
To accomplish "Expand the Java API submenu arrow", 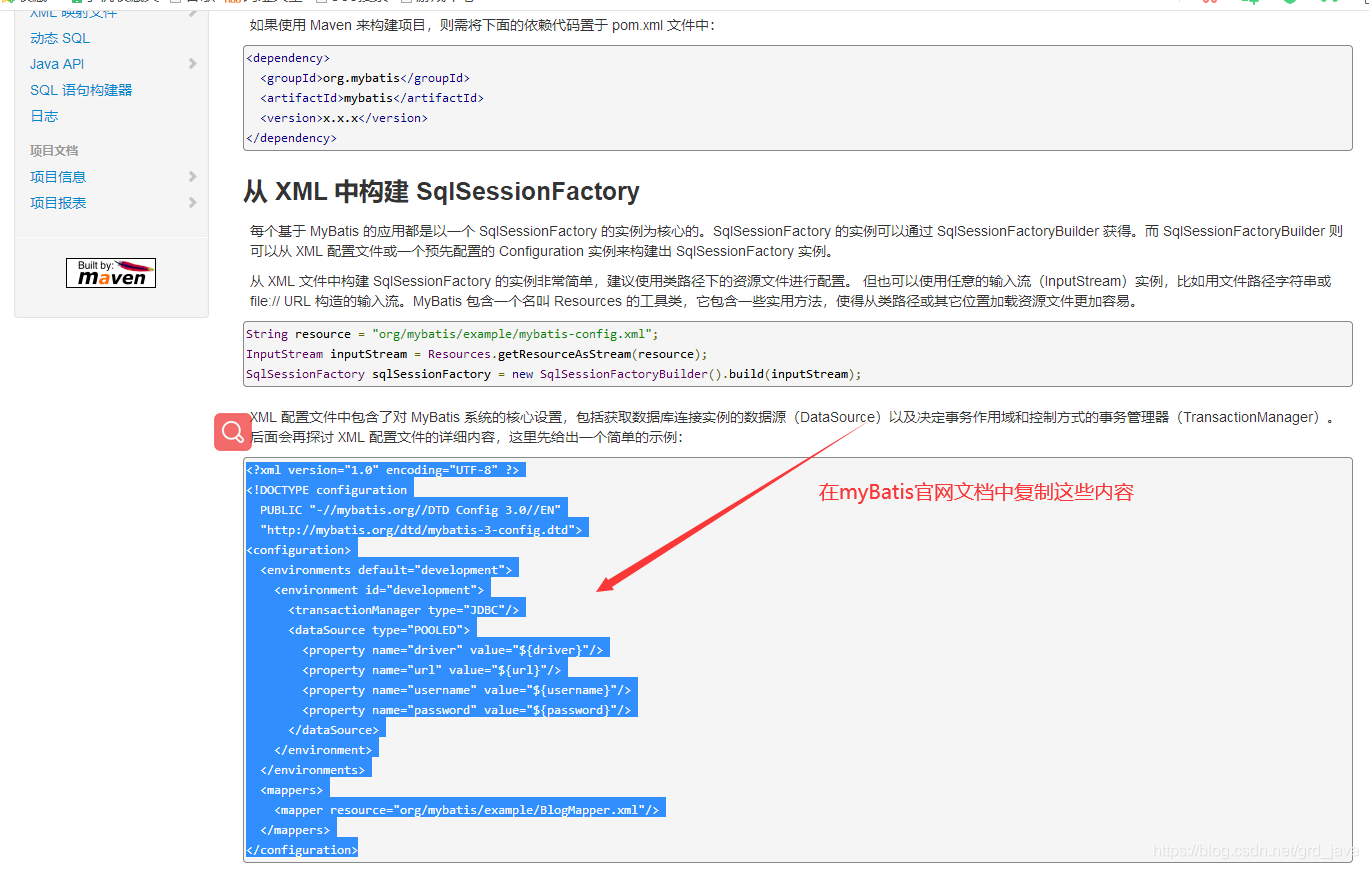I will click(192, 64).
